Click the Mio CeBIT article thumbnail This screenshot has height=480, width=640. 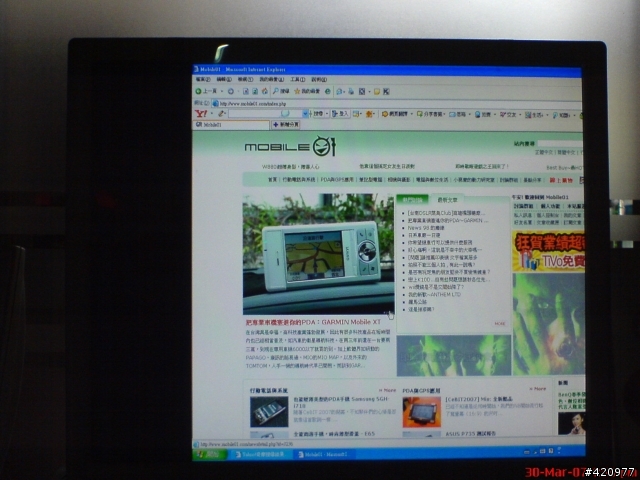pos(422,412)
